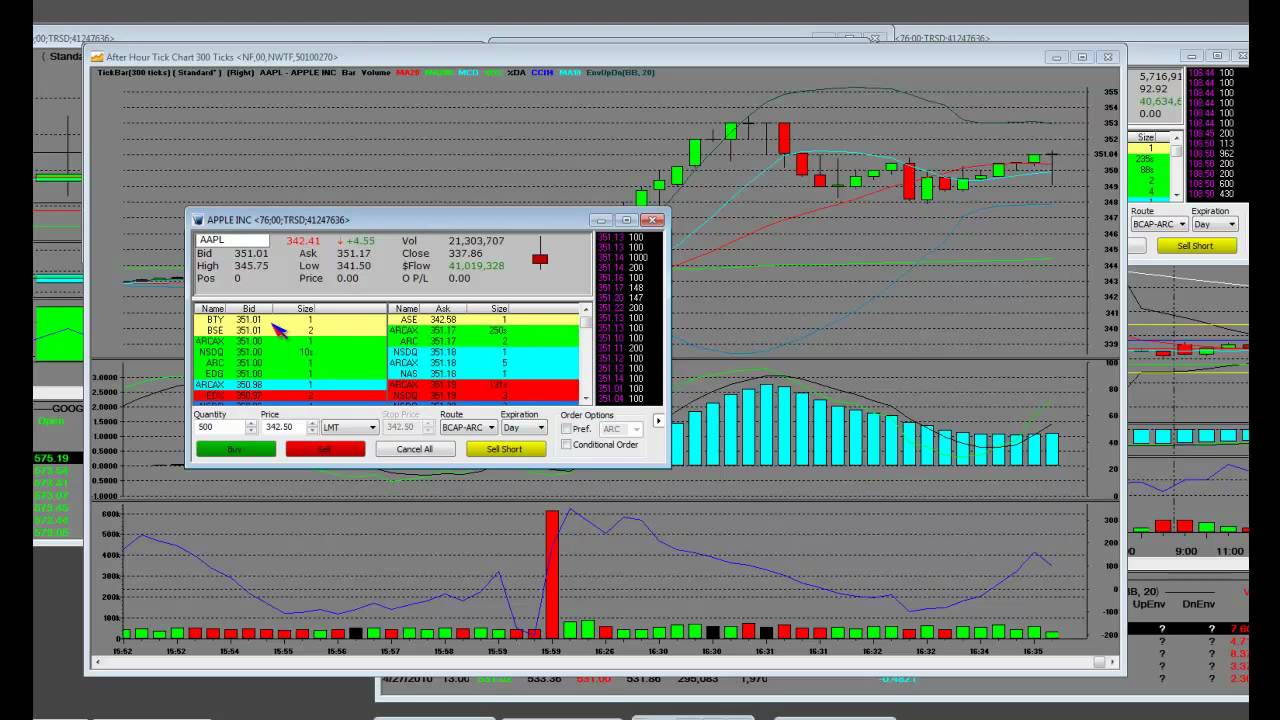The width and height of the screenshot is (1280, 720).
Task: Click the Bid column header
Action: point(249,309)
